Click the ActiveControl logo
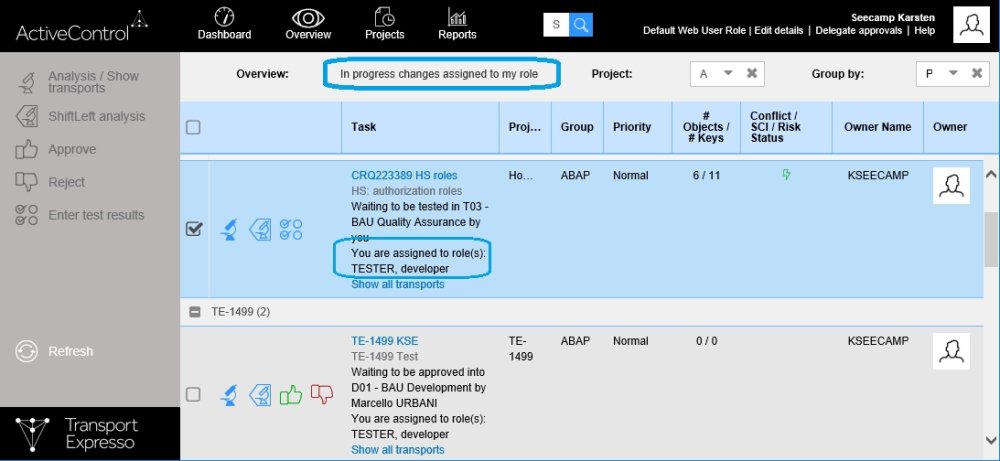Image resolution: width=1000 pixels, height=461 pixels. [82, 26]
